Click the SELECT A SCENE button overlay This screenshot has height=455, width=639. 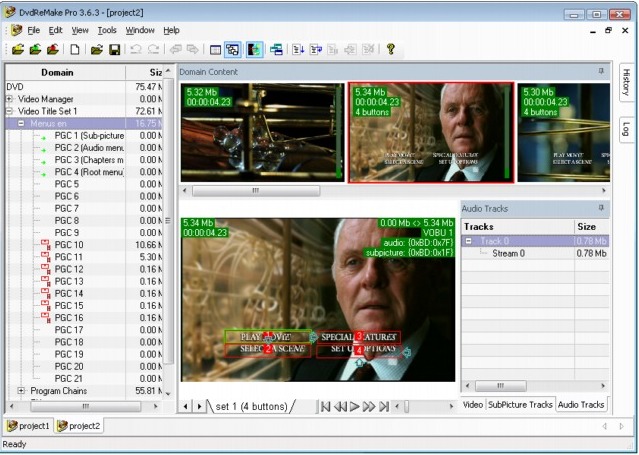[x=268, y=350]
